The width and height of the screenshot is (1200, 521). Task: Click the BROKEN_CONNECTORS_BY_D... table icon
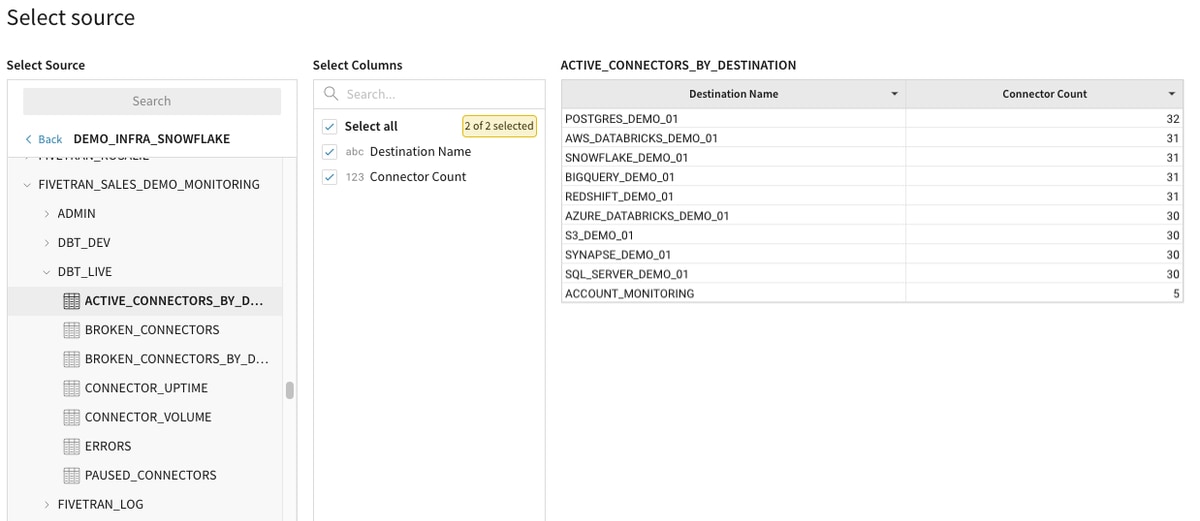pos(71,359)
